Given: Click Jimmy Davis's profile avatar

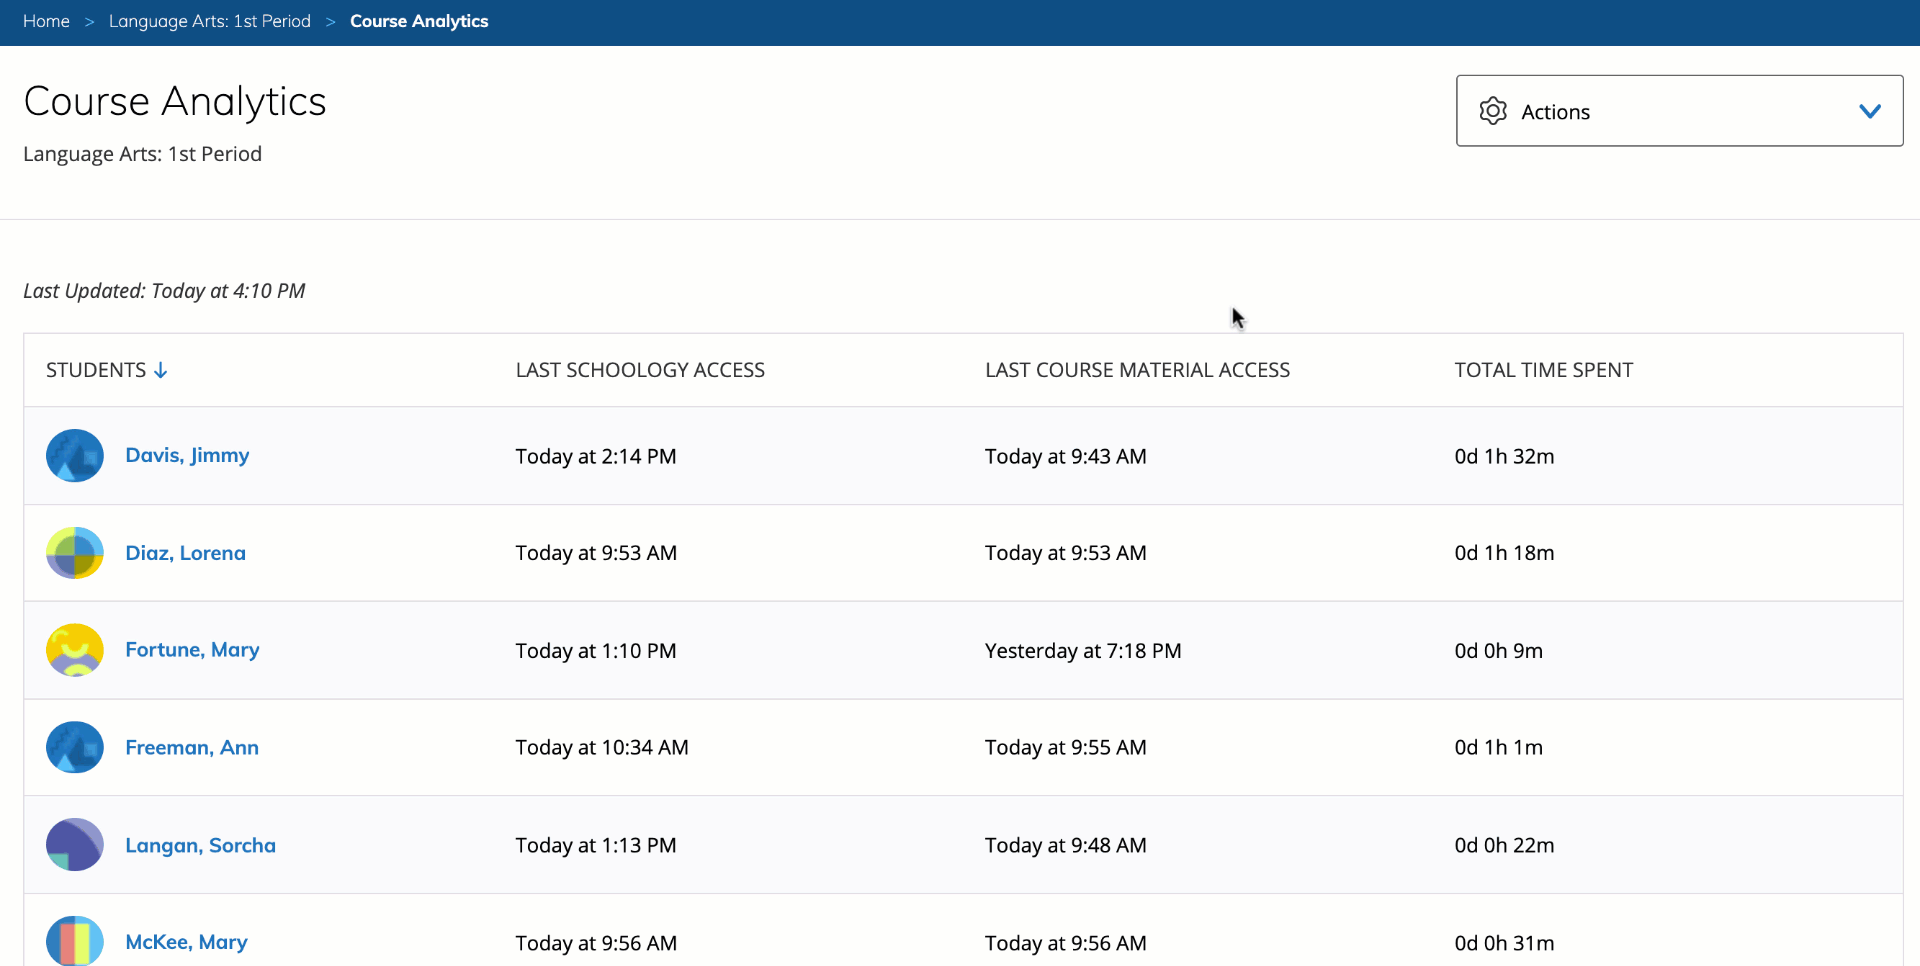Looking at the screenshot, I should (75, 456).
